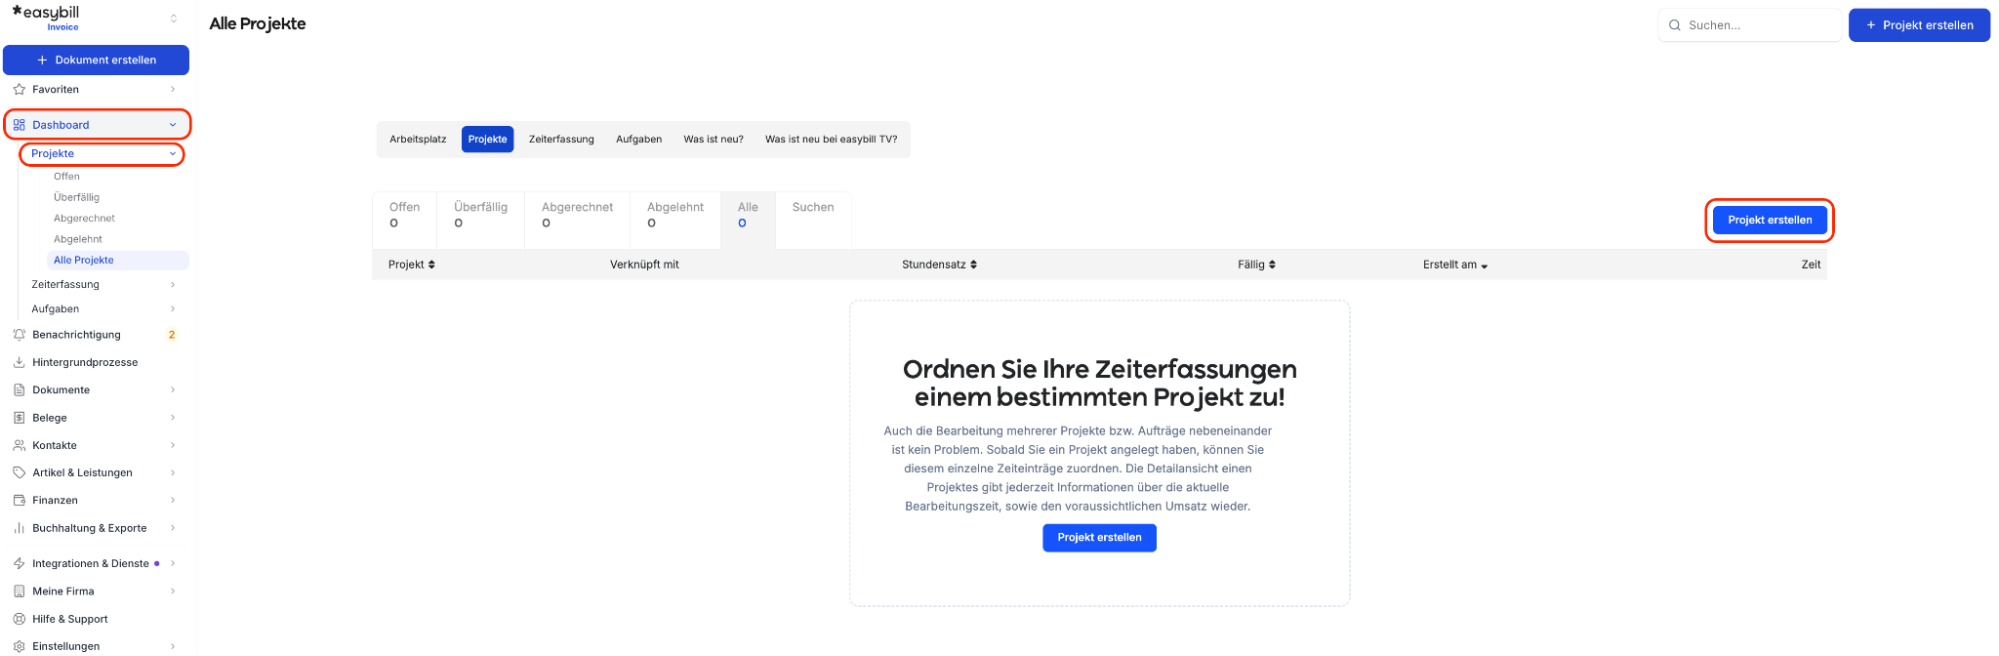Expand the Favoriten chevron
Screen dimensions: 1999x656
(x=173, y=89)
